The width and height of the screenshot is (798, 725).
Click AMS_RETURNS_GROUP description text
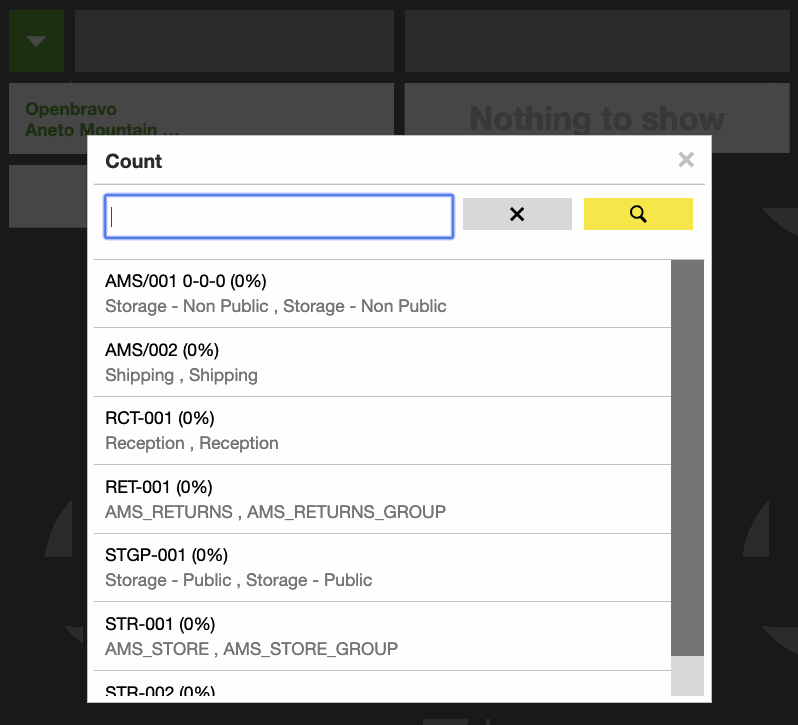coord(347,511)
